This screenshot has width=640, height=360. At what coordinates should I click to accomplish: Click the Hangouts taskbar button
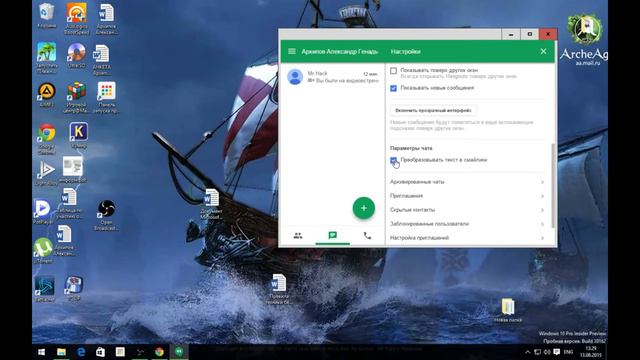(179, 352)
